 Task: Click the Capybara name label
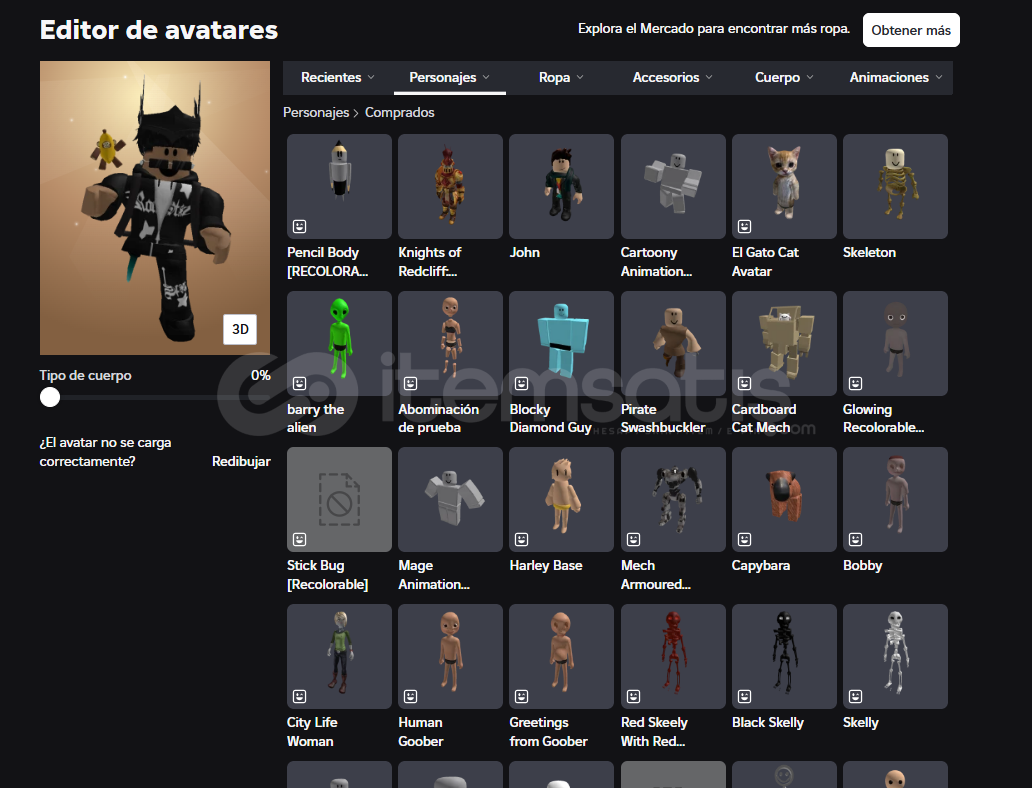(761, 565)
